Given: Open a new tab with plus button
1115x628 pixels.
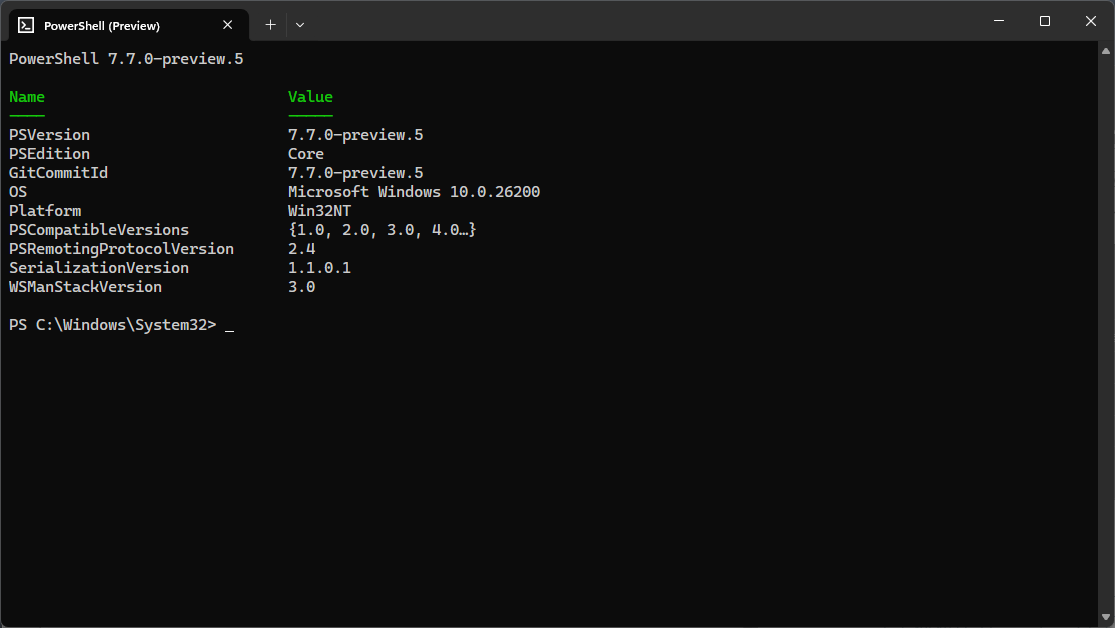Looking at the screenshot, I should 270,25.
